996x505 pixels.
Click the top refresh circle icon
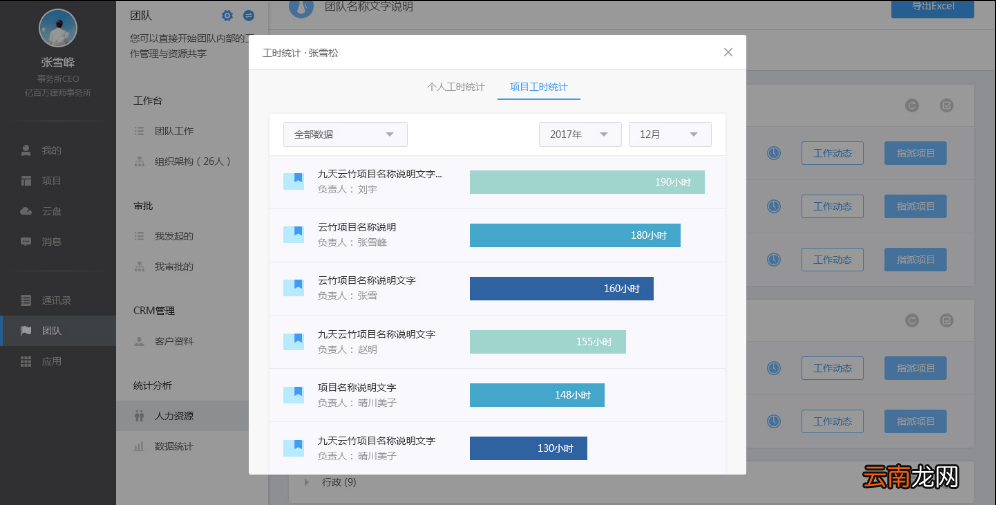coord(912,105)
